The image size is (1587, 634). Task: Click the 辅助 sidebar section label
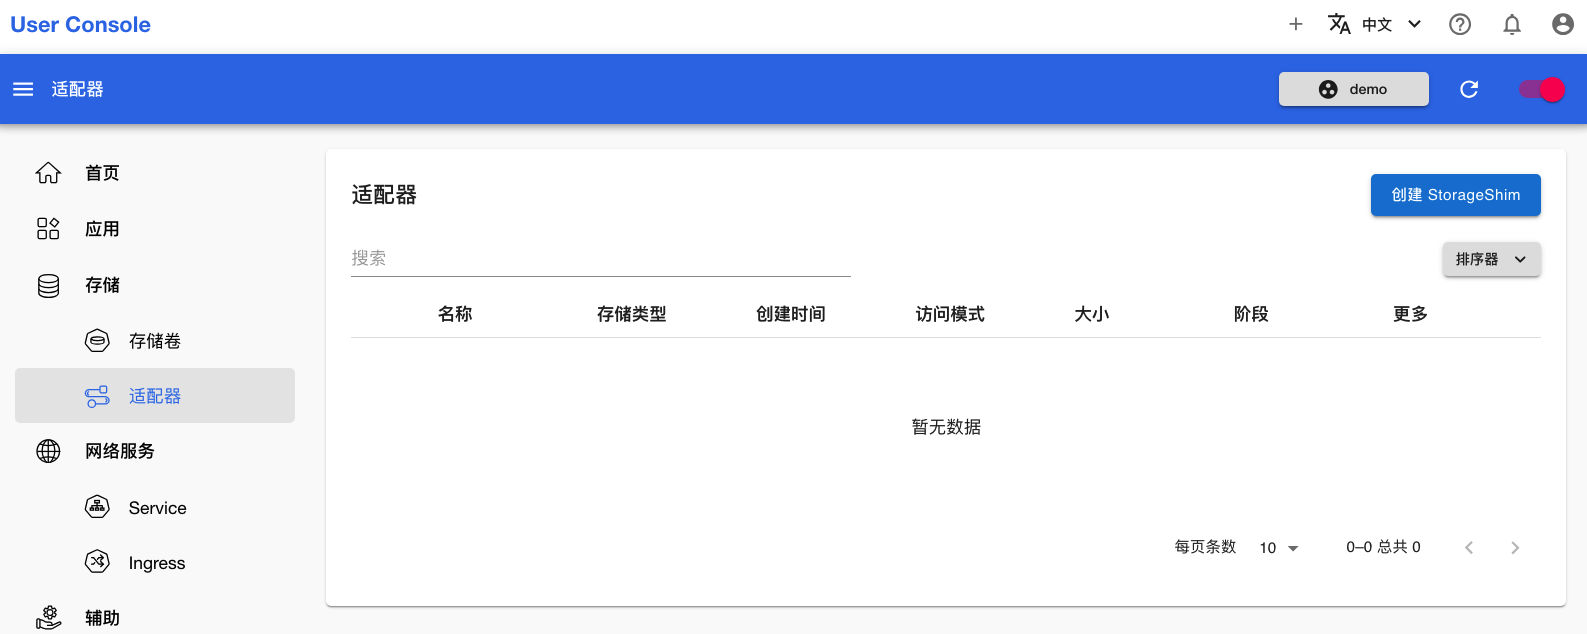click(x=102, y=618)
